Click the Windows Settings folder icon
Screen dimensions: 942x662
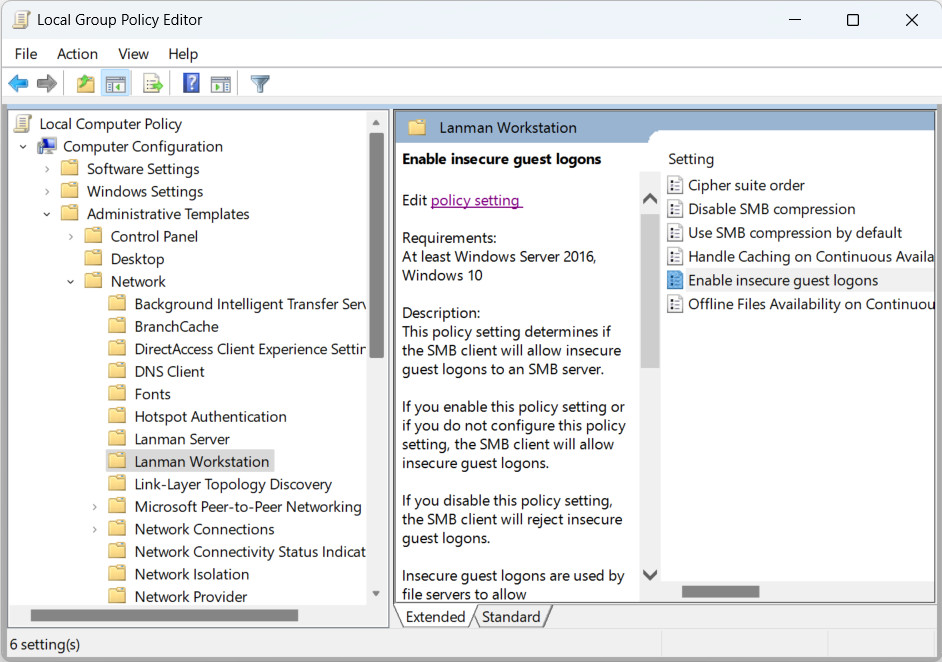70,190
